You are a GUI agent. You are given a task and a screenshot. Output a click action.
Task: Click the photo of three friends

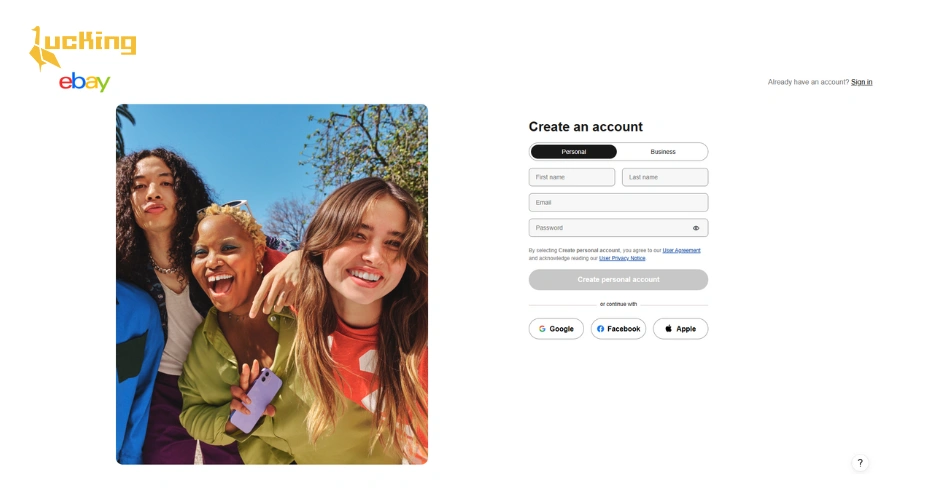pos(272,284)
